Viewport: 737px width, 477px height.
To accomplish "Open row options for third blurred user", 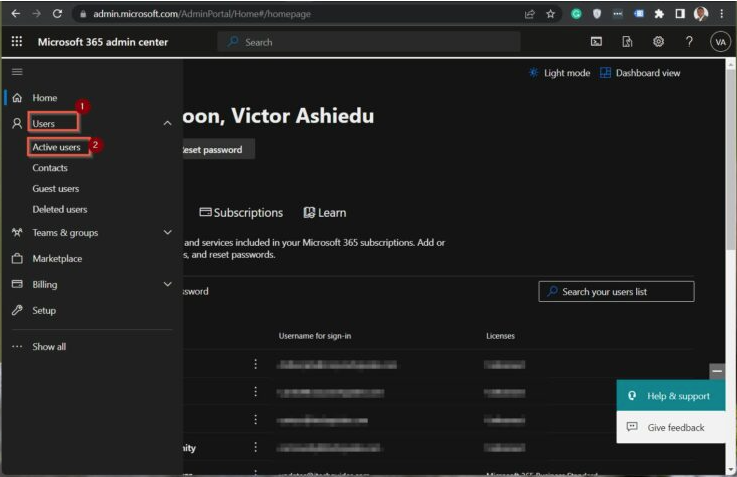I will [255, 419].
